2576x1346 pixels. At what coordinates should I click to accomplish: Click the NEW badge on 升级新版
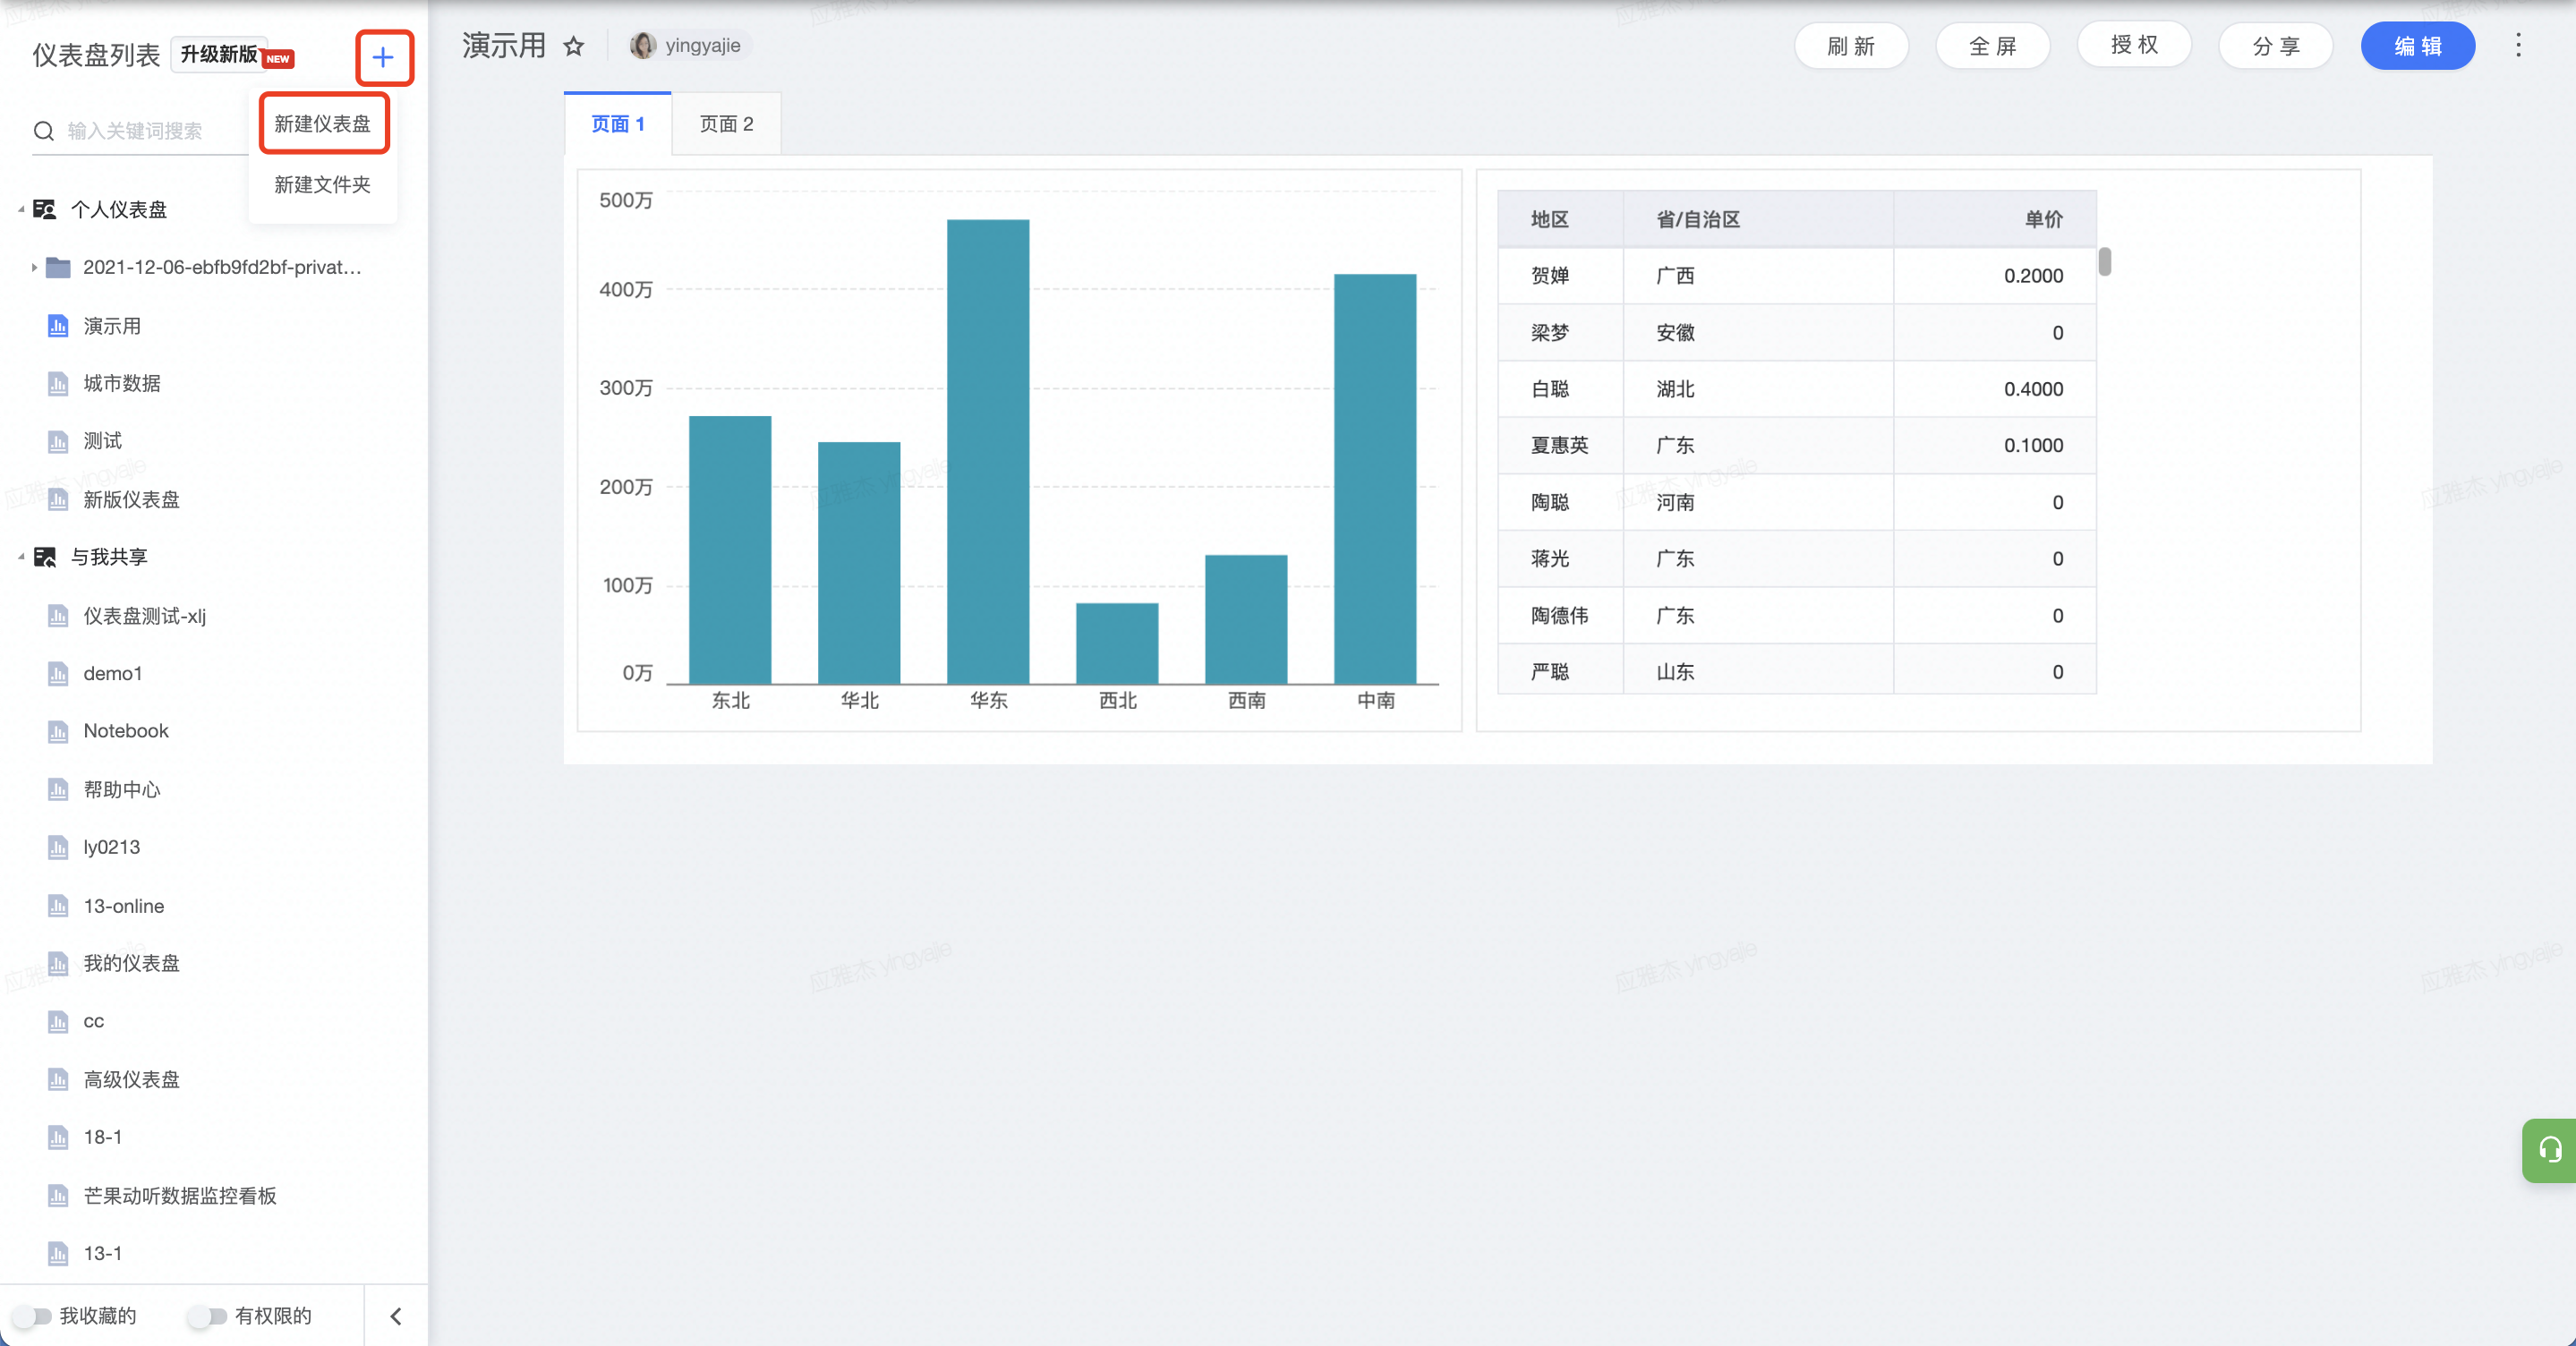278,59
